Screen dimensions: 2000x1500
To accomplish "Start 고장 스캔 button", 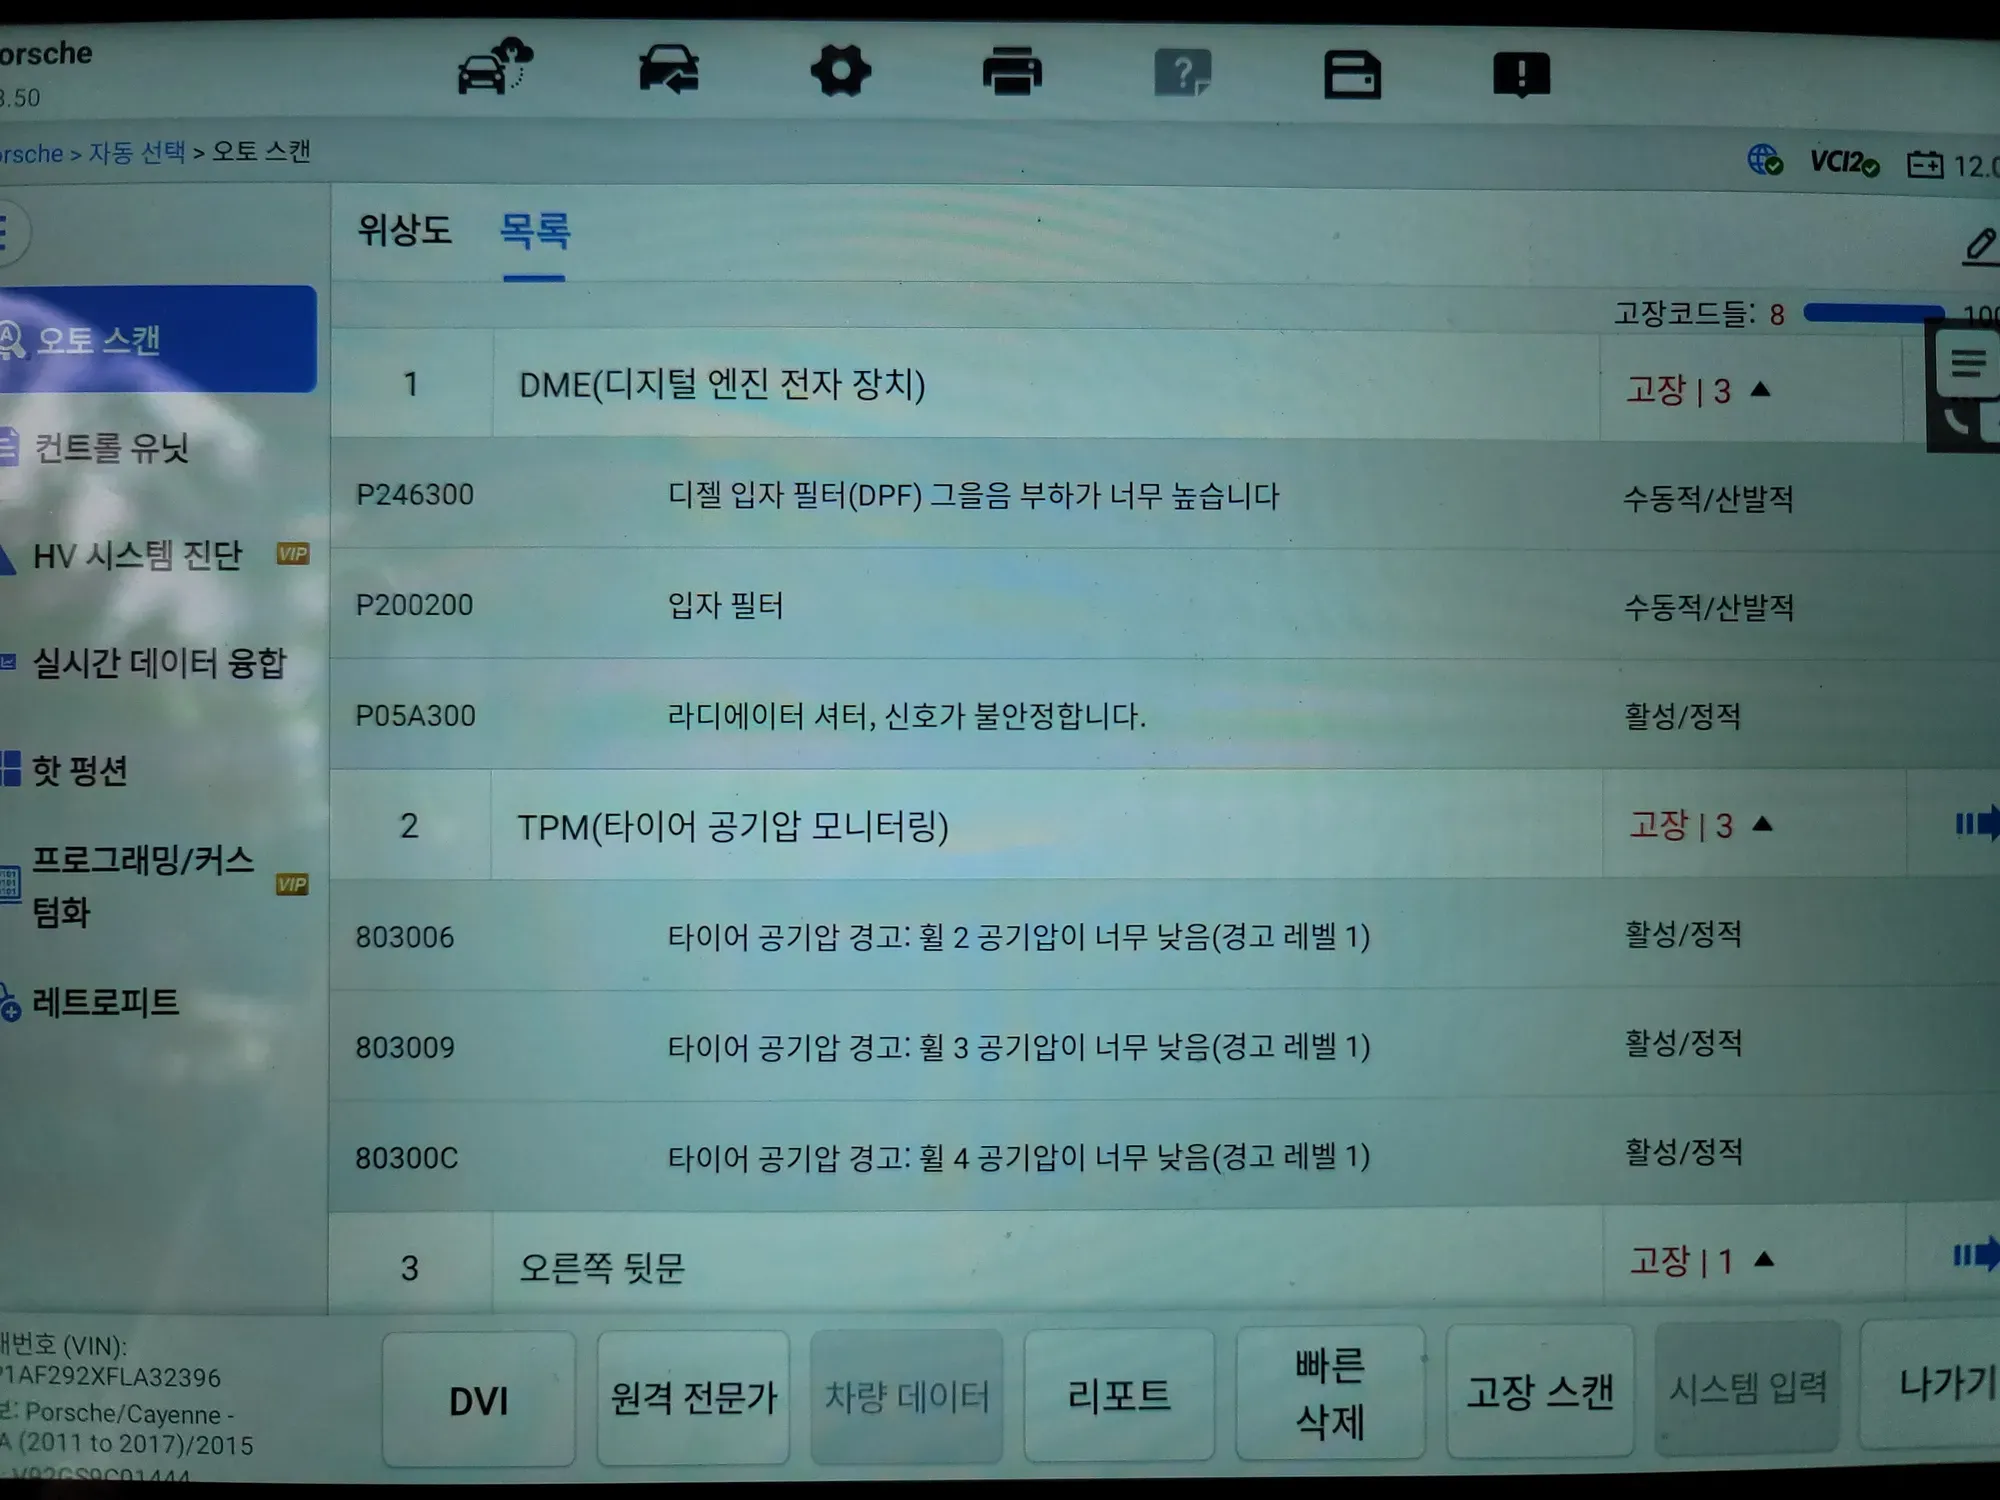I will 1540,1390.
